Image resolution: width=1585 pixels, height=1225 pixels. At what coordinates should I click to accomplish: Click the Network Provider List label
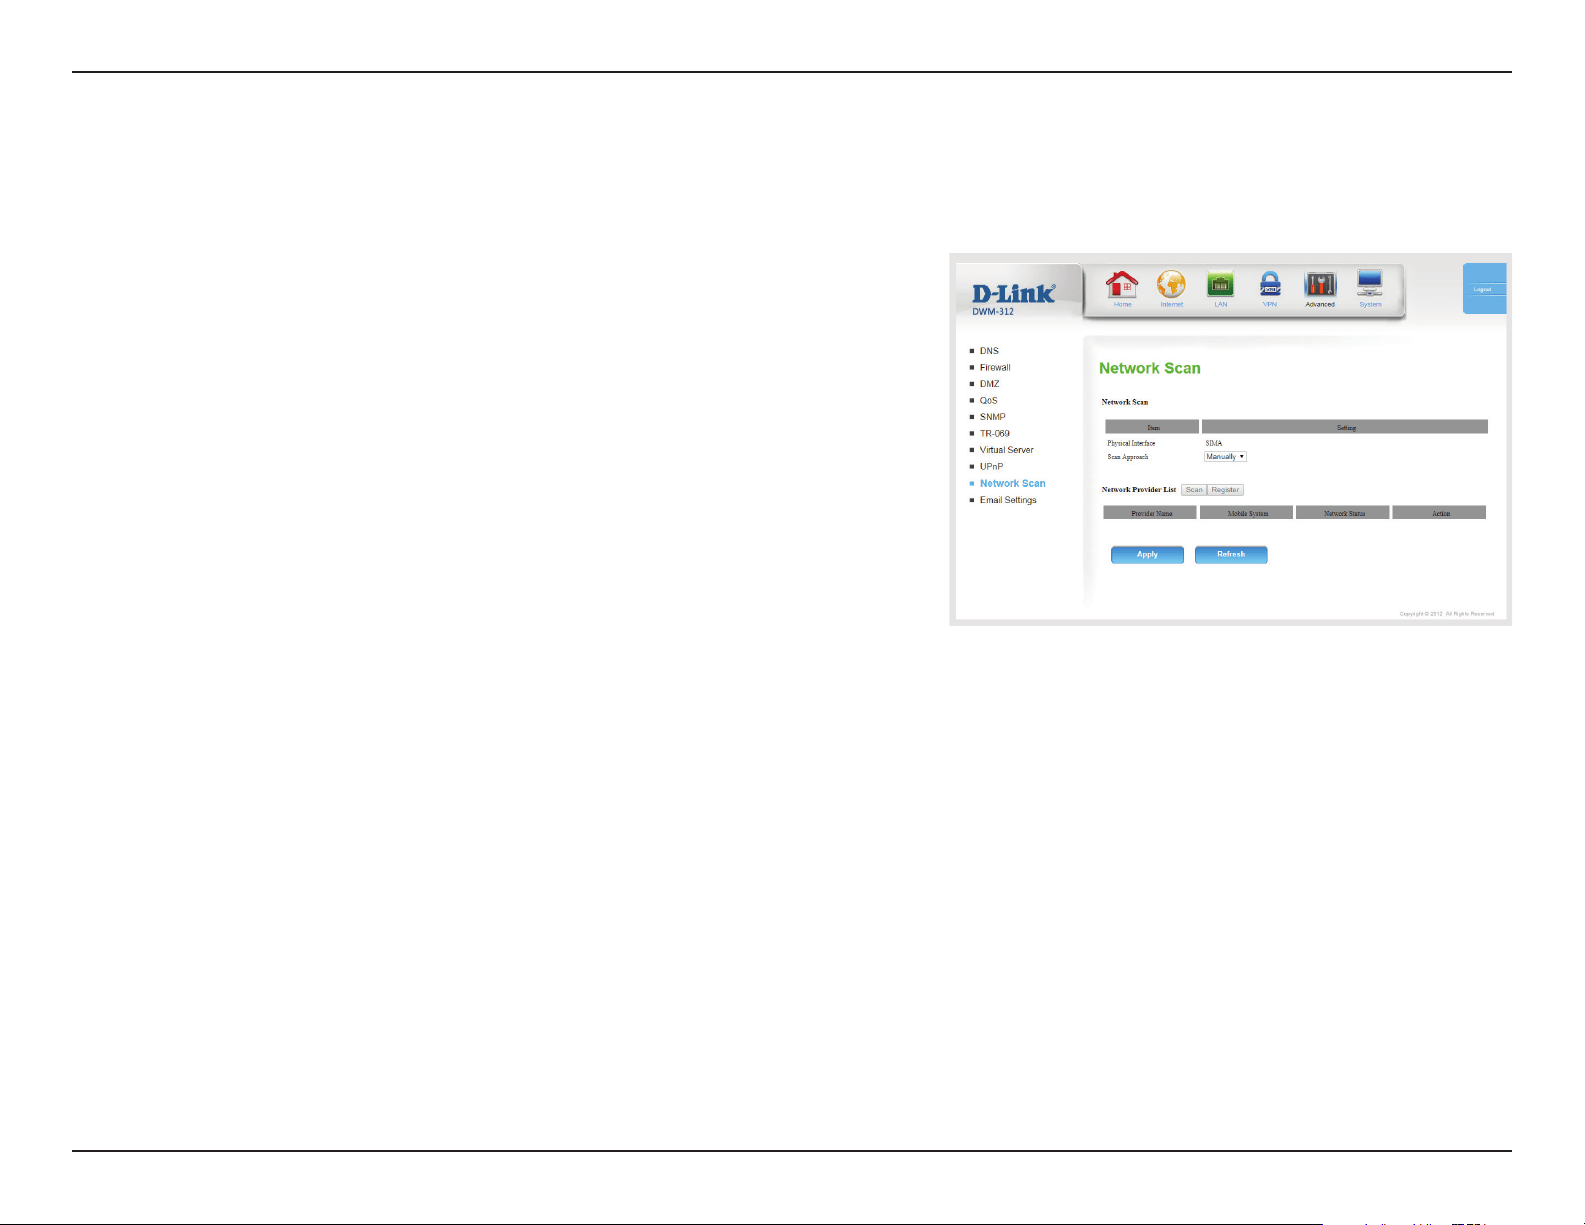1139,490
